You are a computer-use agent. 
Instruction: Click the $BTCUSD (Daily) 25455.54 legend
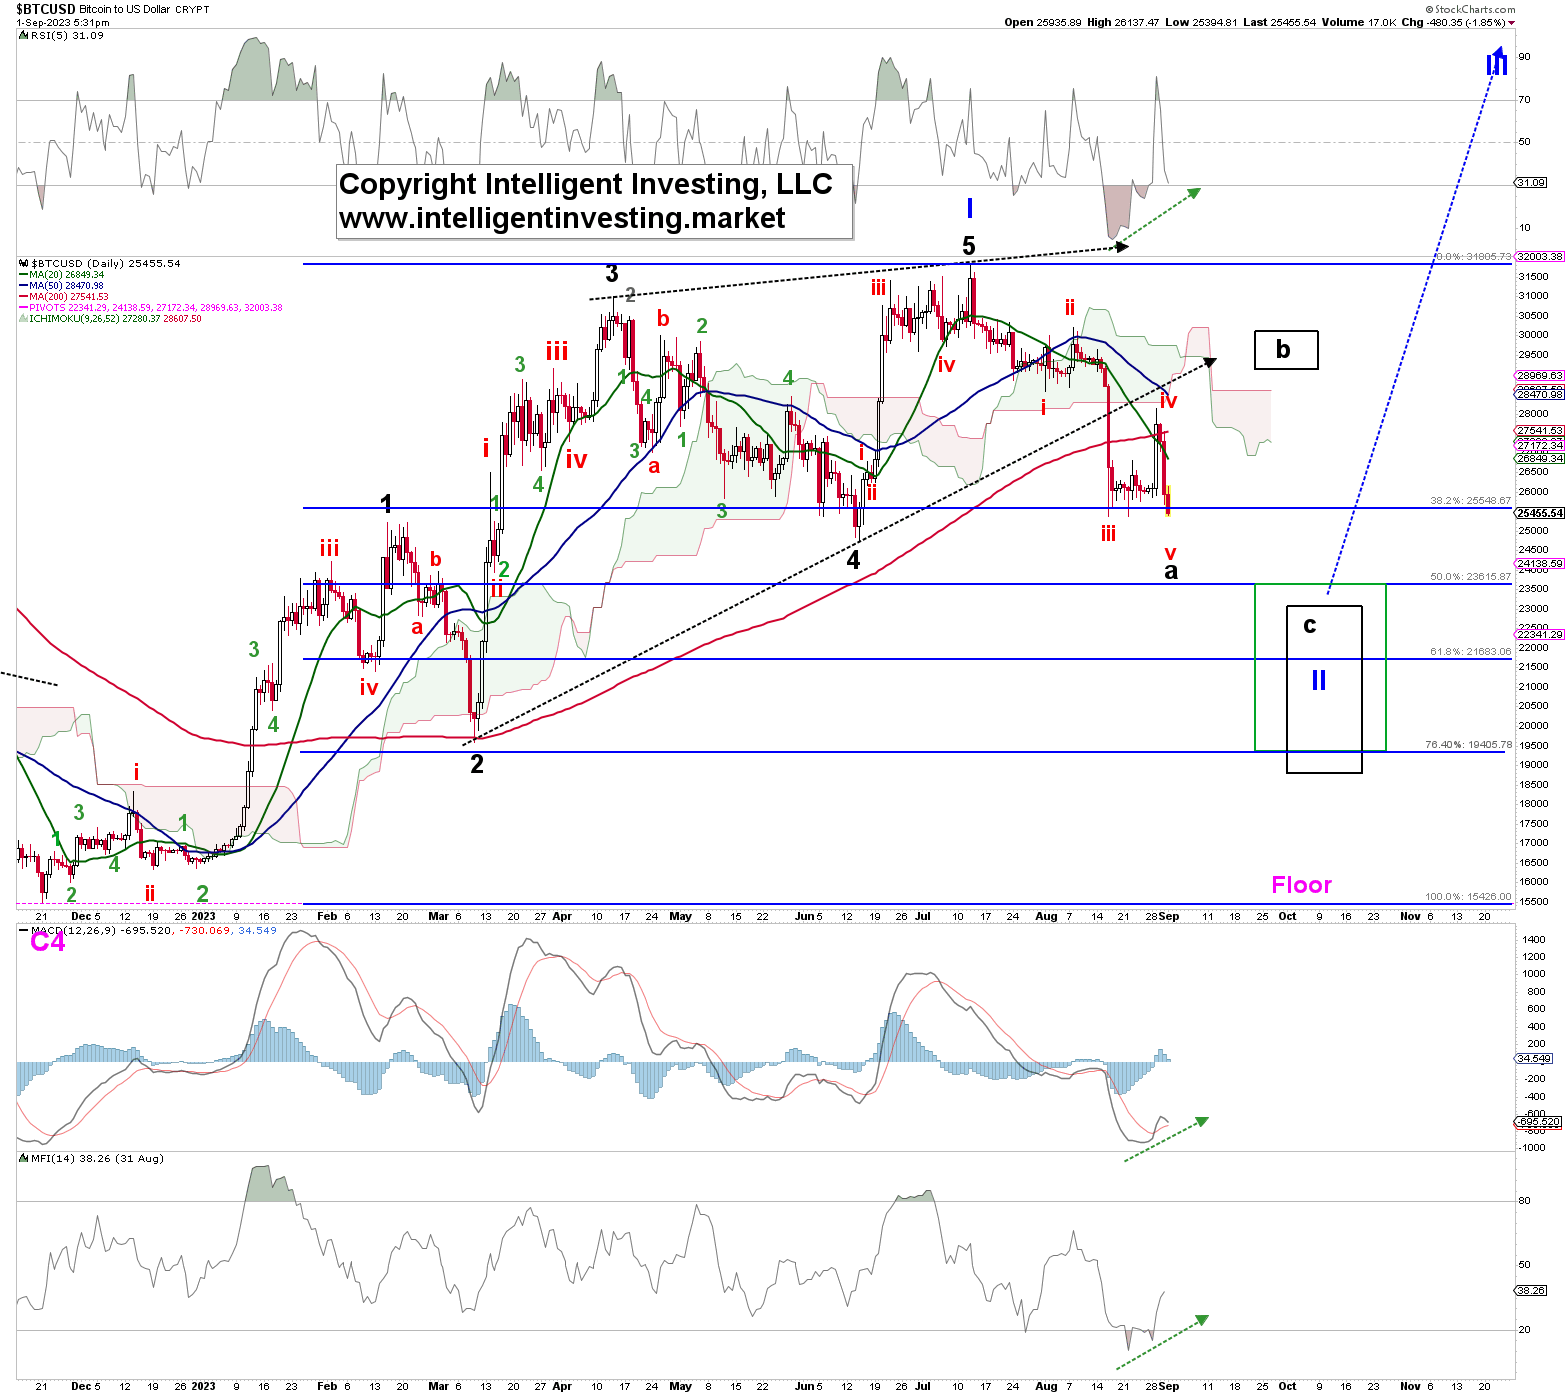(105, 263)
